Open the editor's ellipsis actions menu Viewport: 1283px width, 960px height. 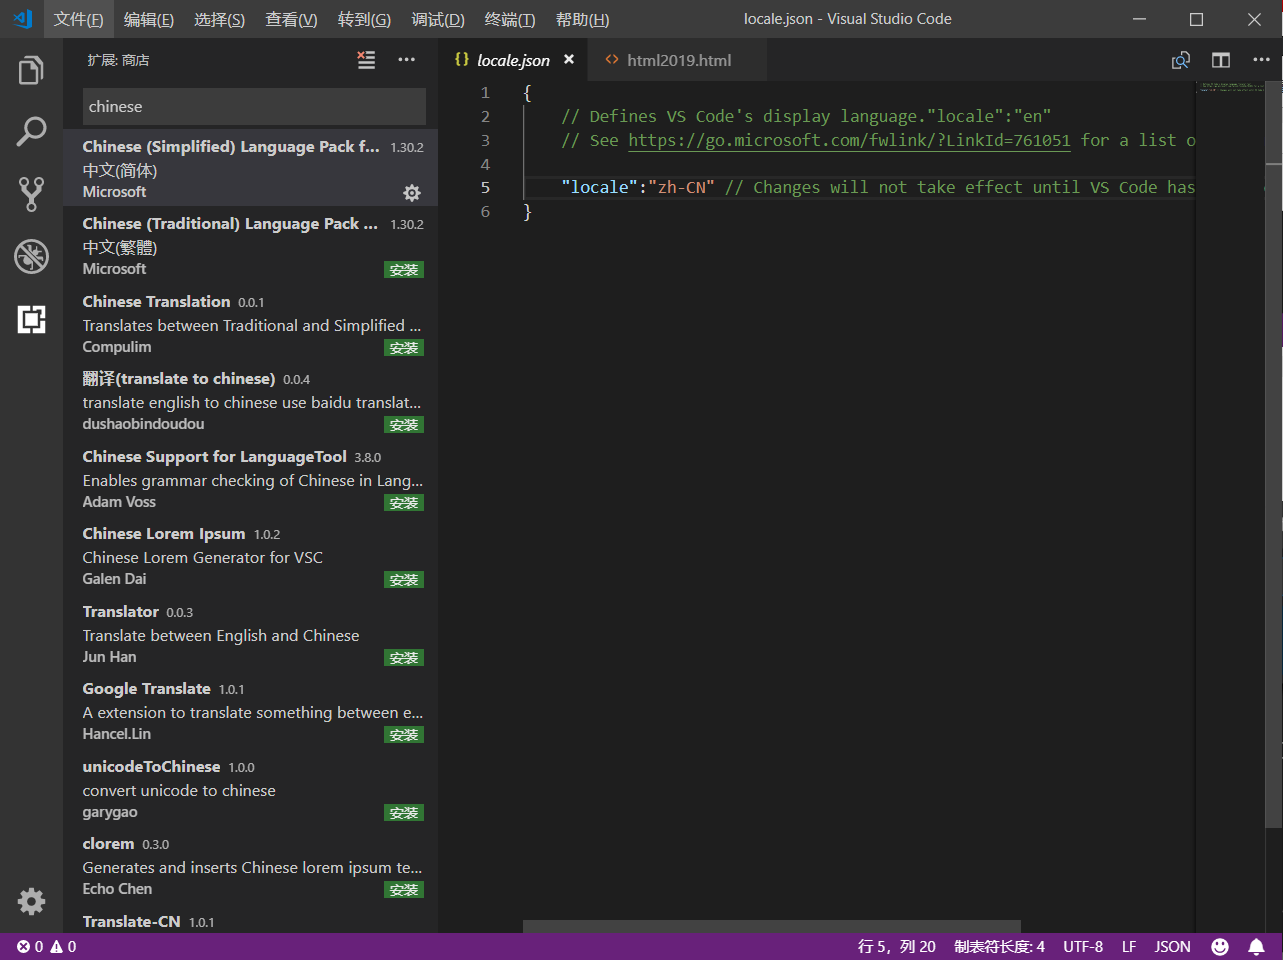pyautogui.click(x=1261, y=60)
